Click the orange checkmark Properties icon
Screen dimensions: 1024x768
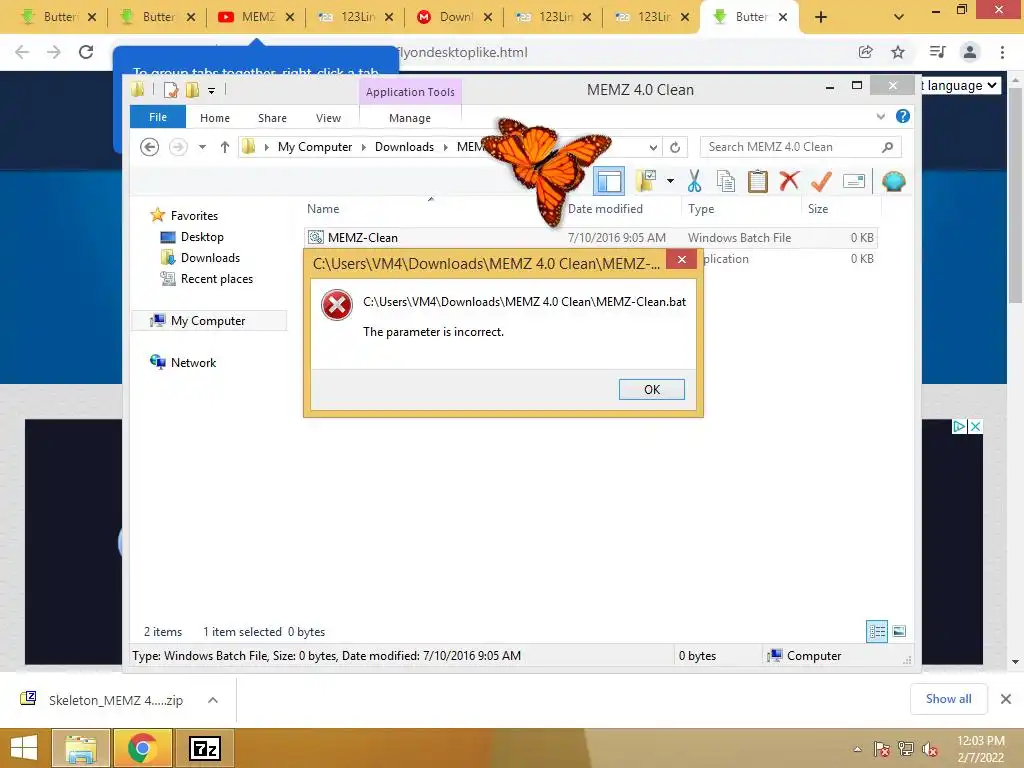pyautogui.click(x=821, y=181)
